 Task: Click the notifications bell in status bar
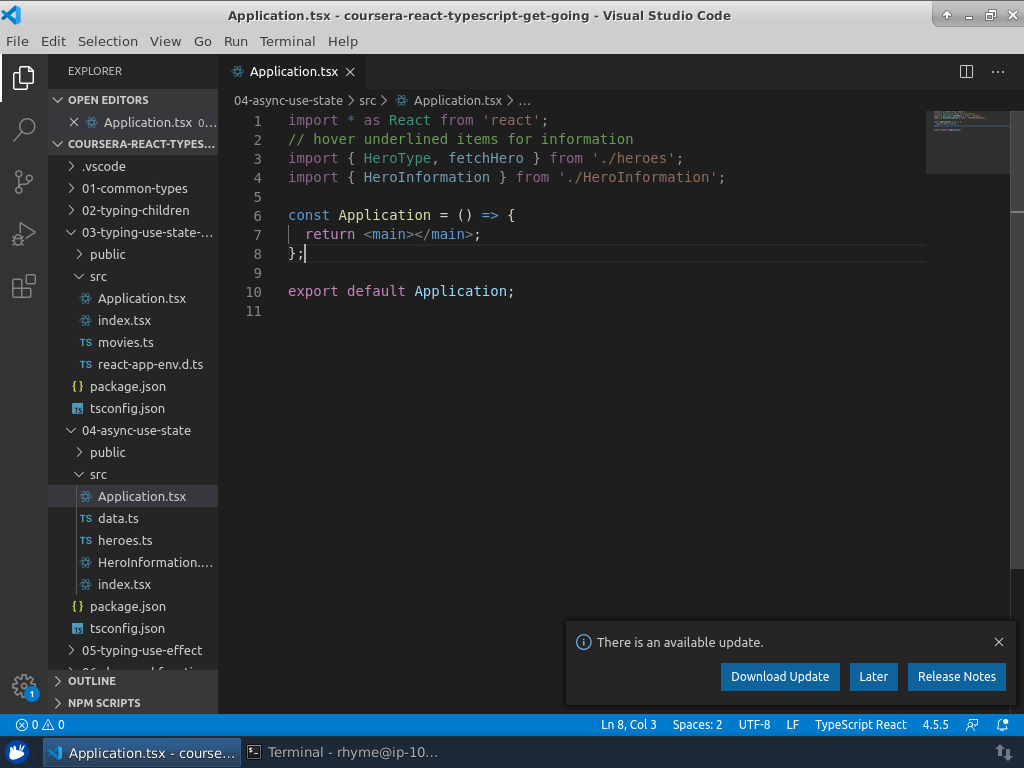(1003, 725)
